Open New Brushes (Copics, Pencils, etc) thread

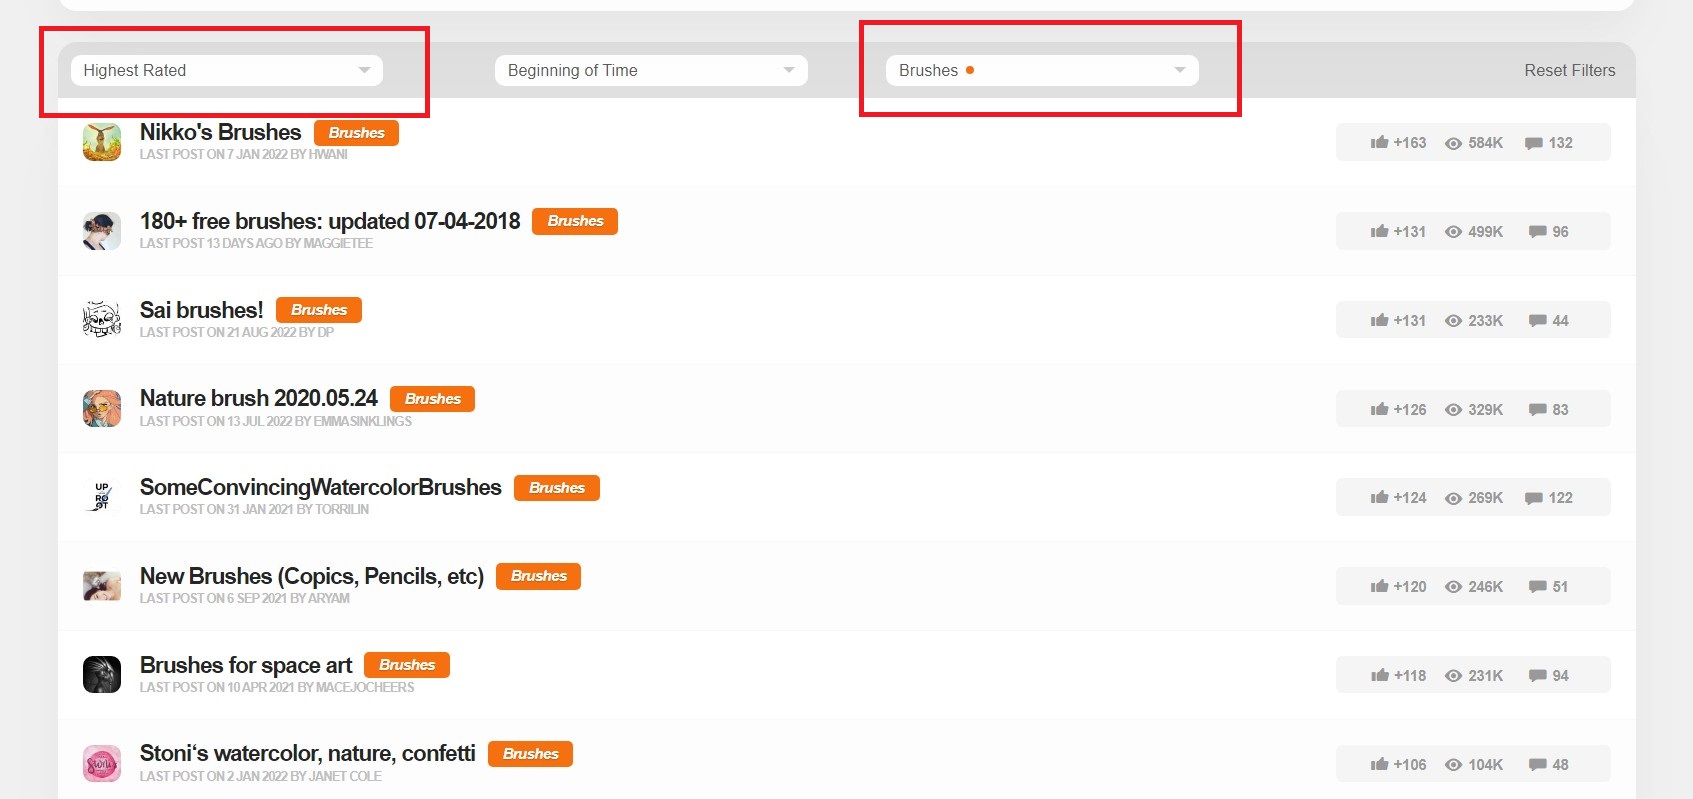[312, 576]
